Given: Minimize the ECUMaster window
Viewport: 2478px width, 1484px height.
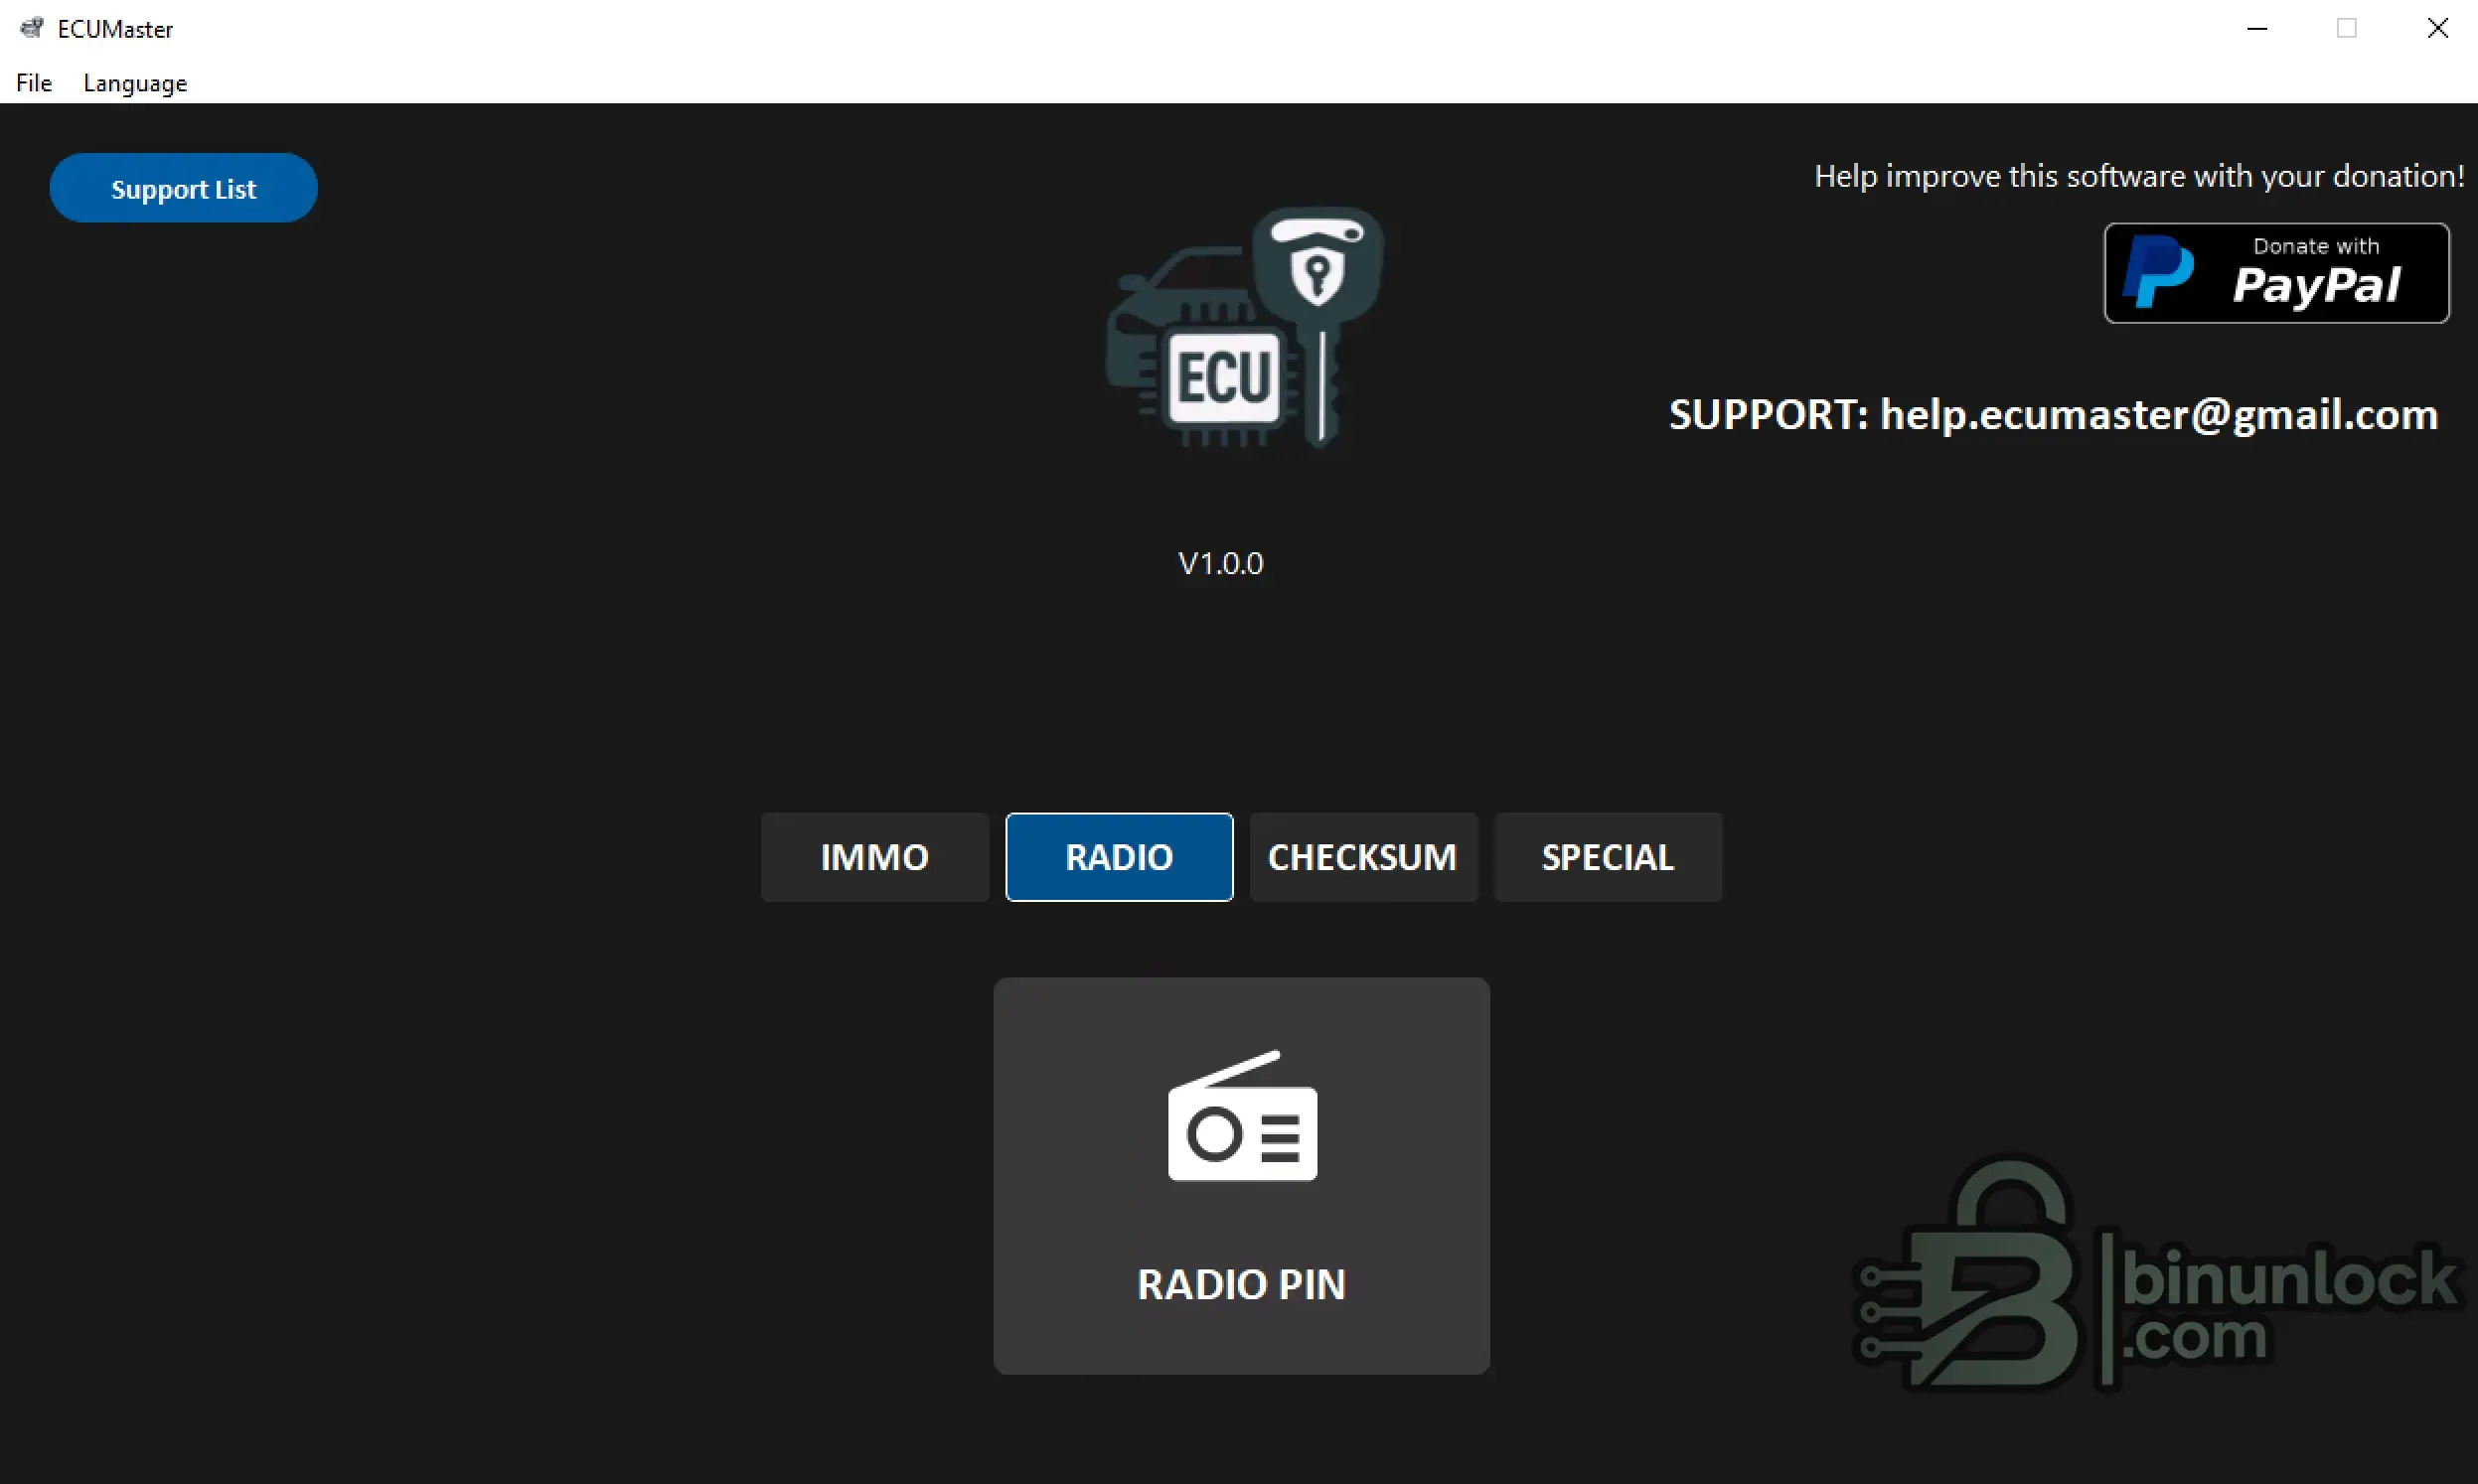Looking at the screenshot, I should (2257, 28).
